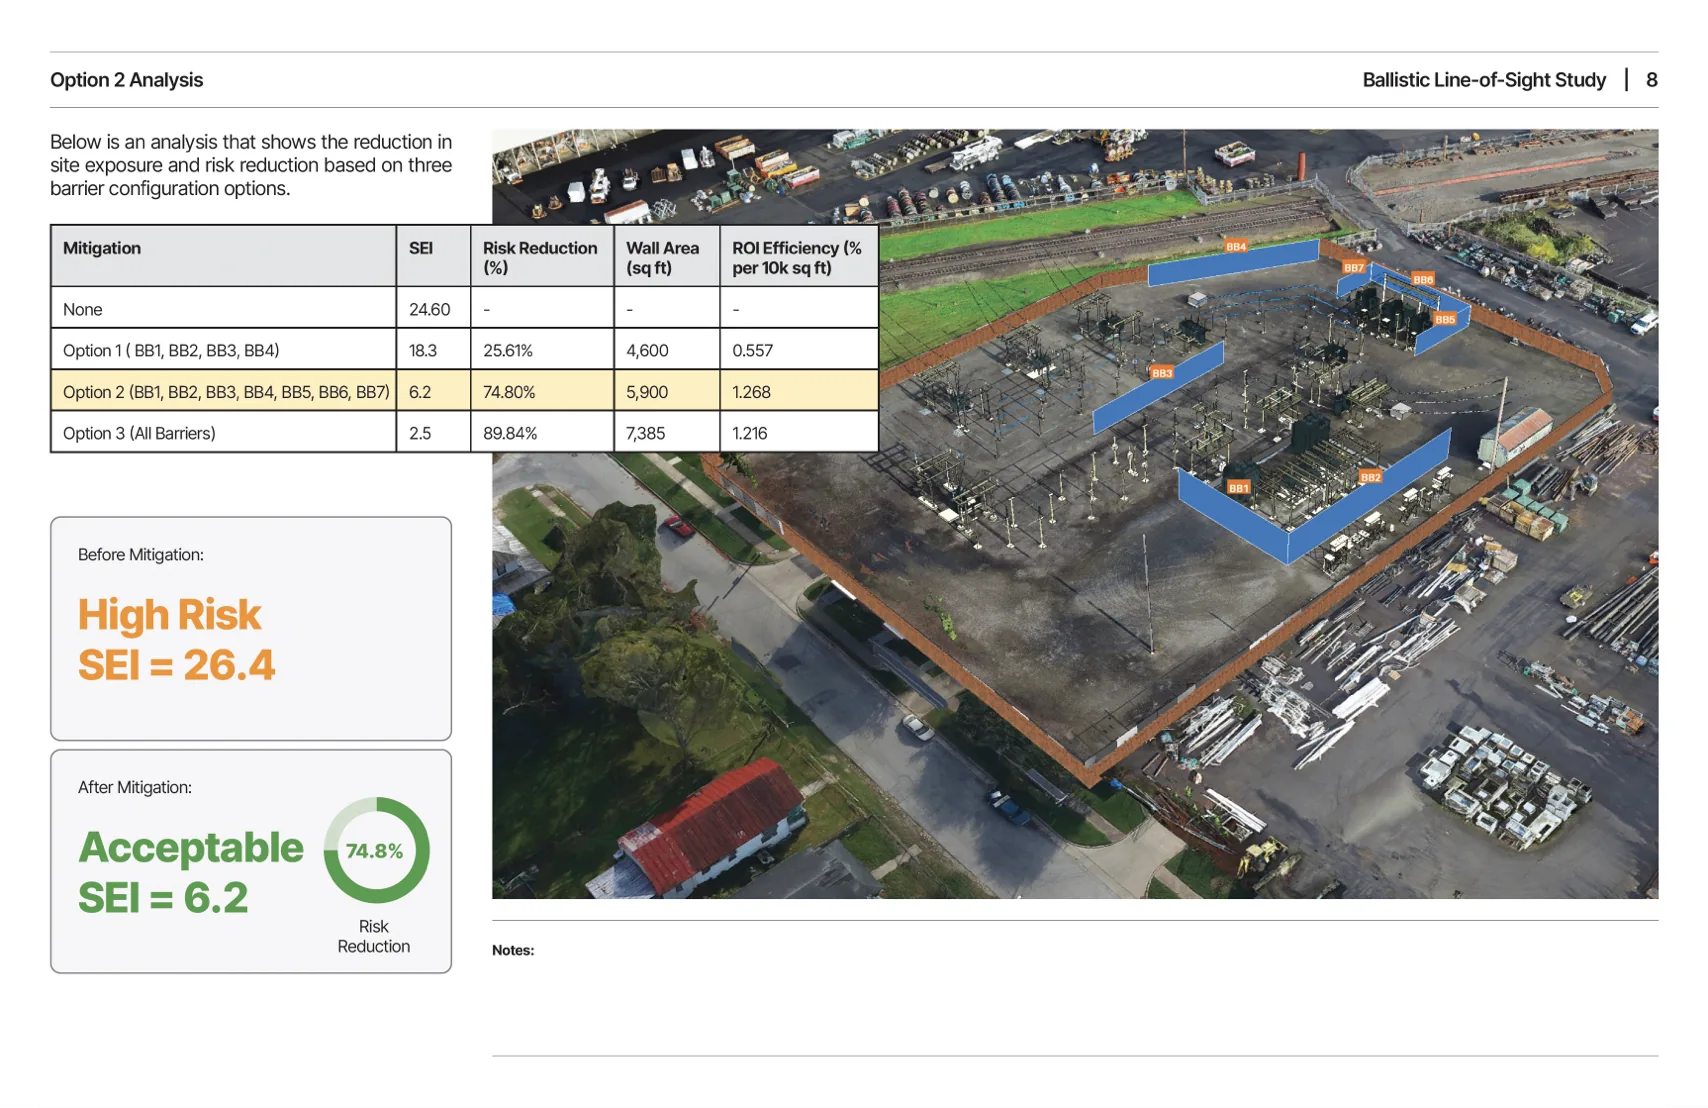Click in the Notes area below the image
Image resolution: width=1708 pixels, height=1108 pixels.
[x=1074, y=990]
